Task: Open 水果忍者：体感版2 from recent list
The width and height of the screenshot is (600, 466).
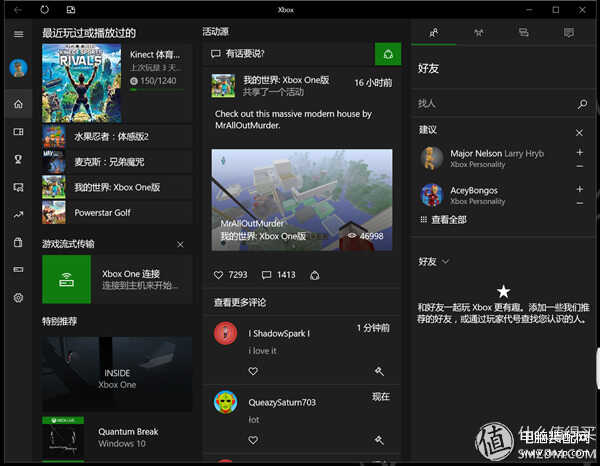Action: click(x=117, y=137)
